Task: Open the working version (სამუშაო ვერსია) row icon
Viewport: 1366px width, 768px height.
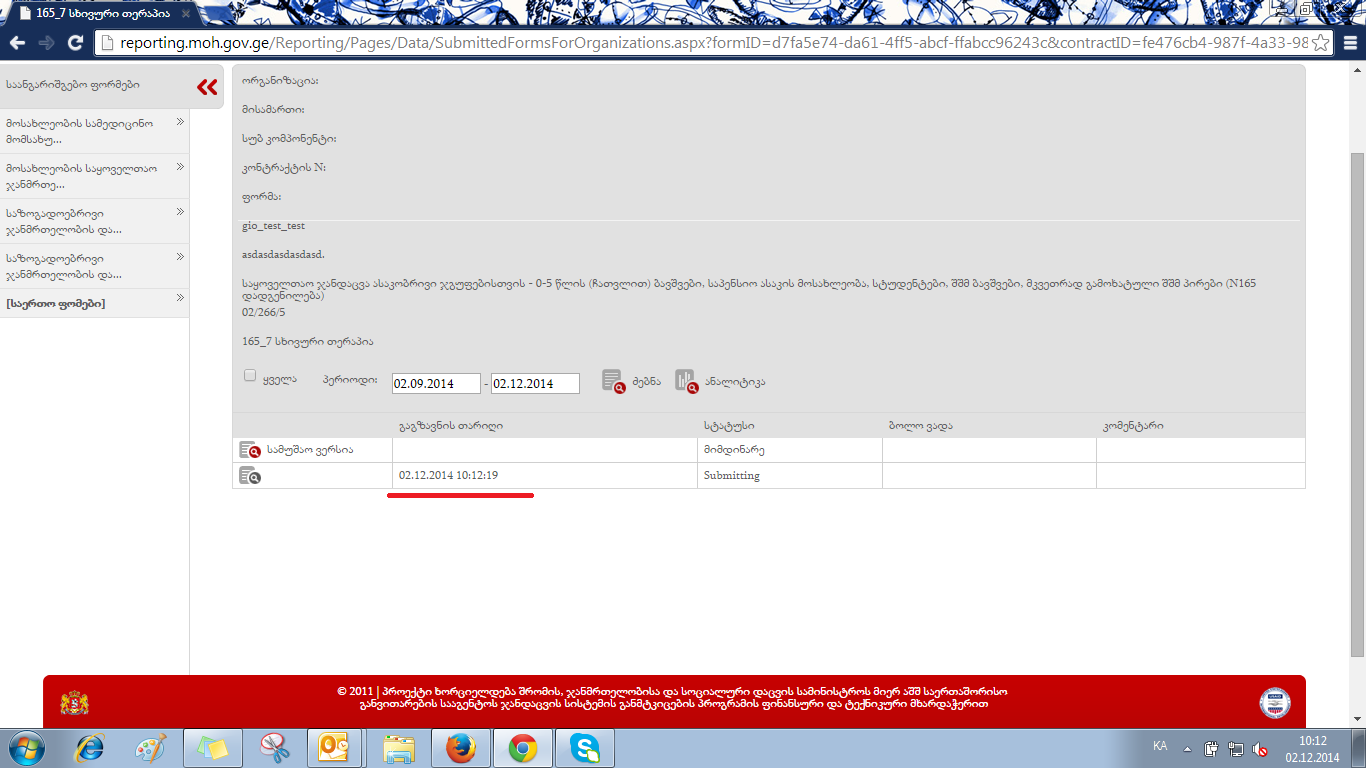Action: click(249, 450)
